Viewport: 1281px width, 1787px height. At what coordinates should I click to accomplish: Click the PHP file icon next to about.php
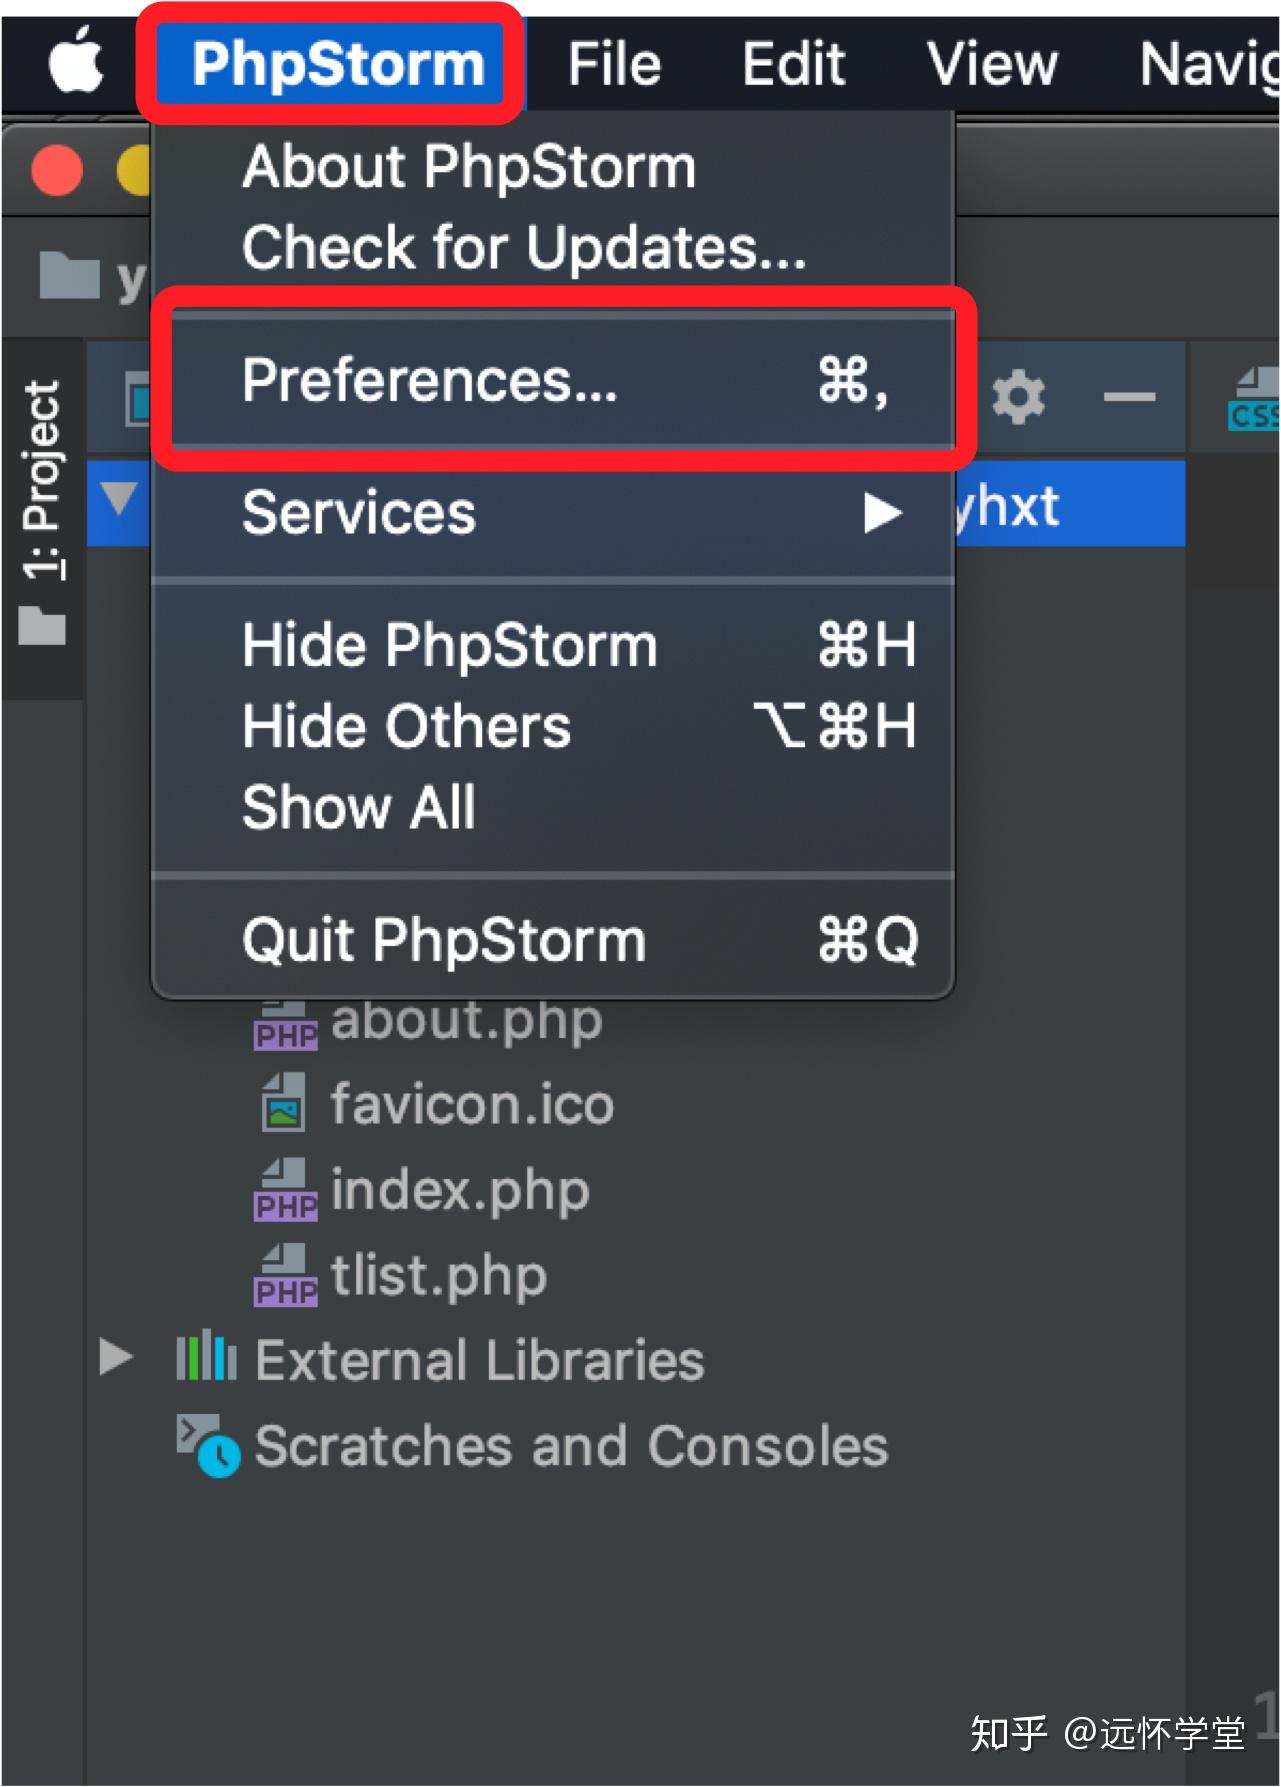285,1020
